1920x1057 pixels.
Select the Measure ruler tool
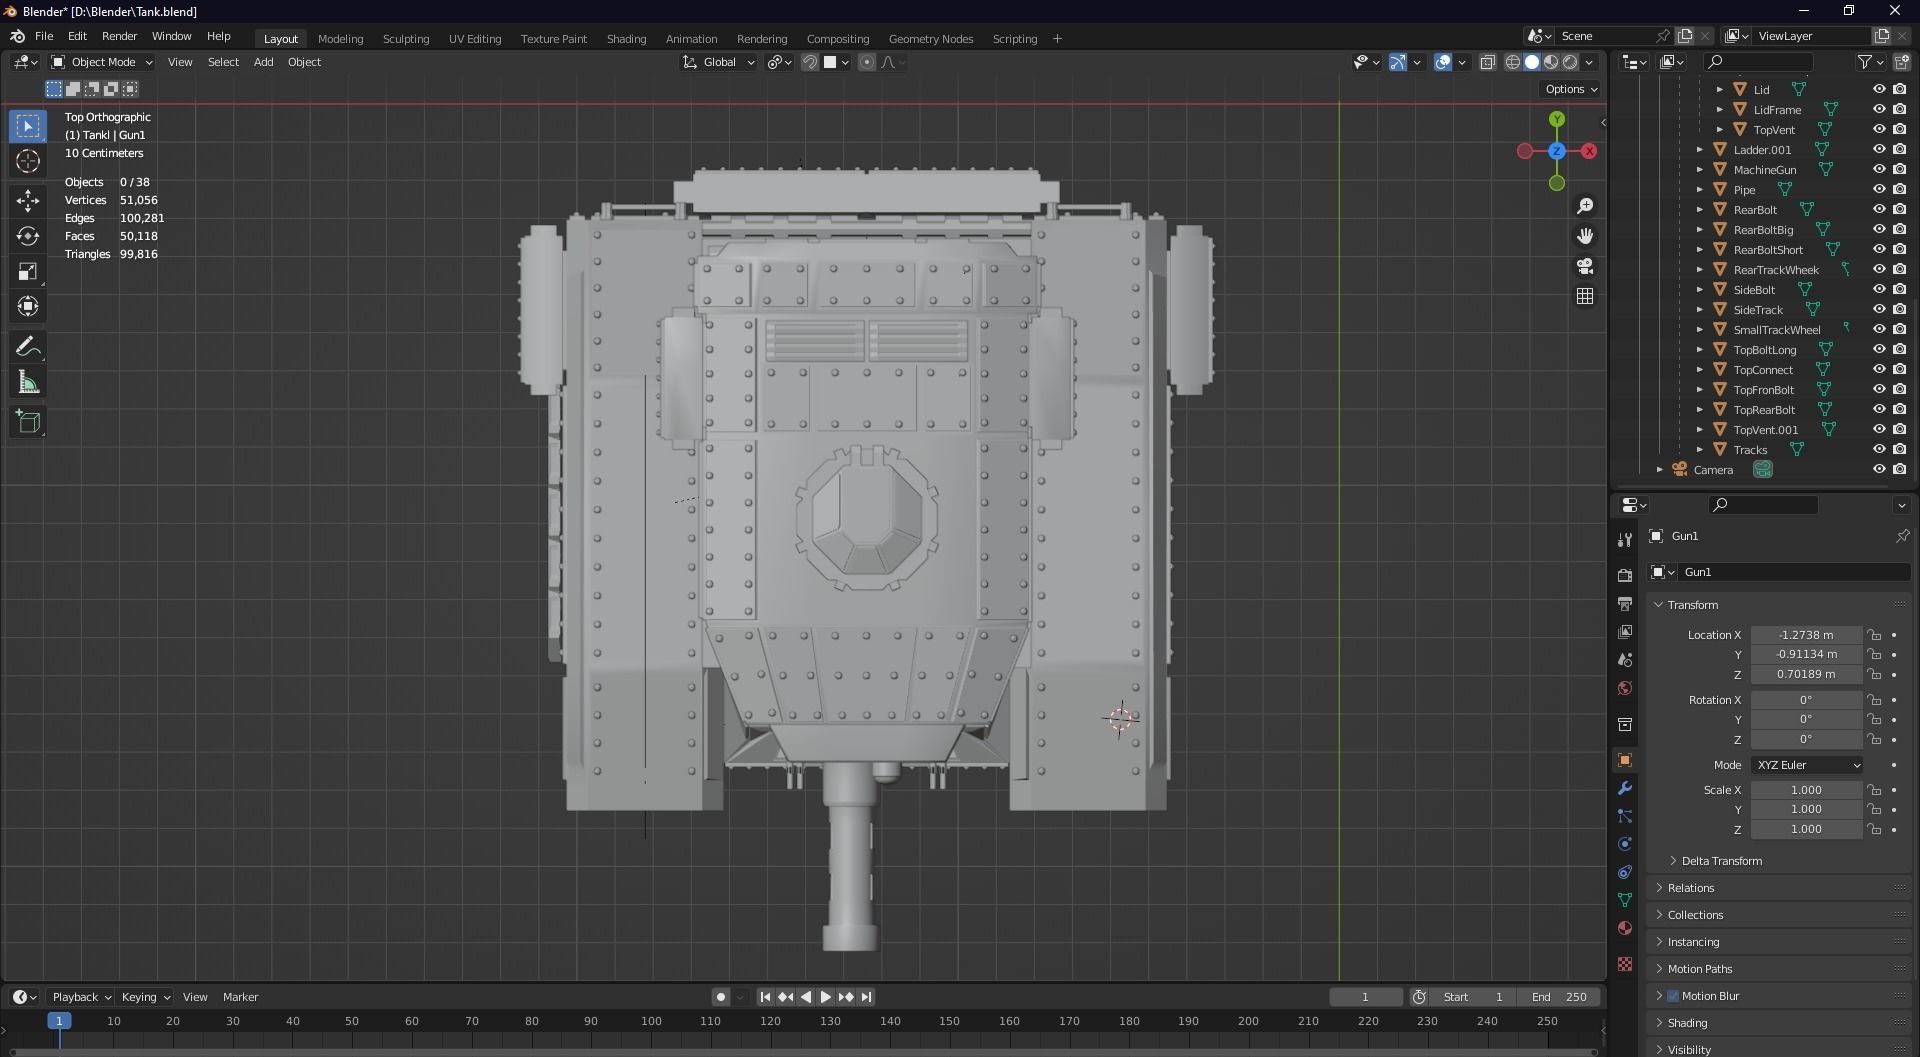tap(28, 383)
